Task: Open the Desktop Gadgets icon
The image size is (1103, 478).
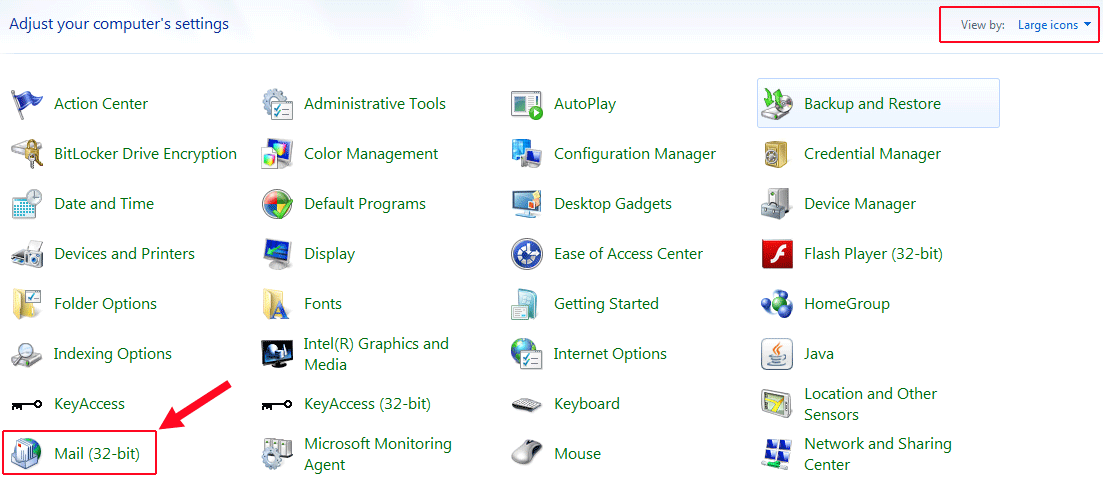Action: [x=528, y=204]
